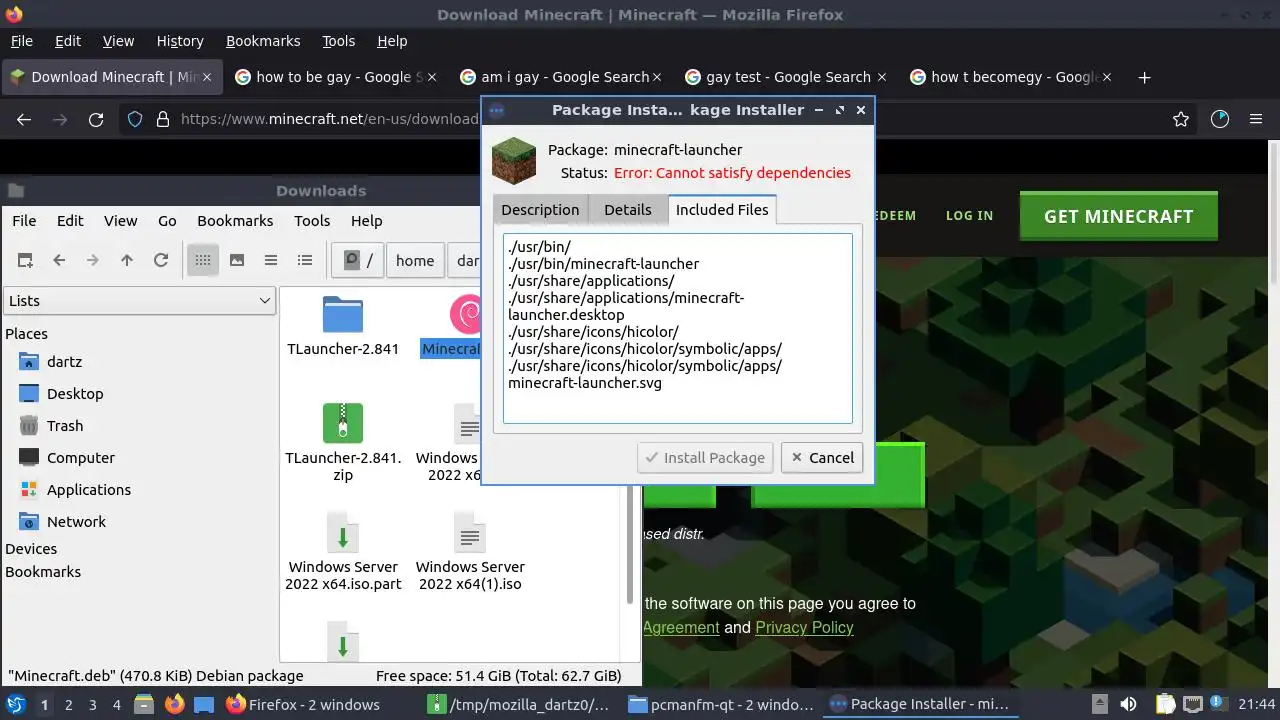Open Firefox Bookmarks menu
The image size is (1280, 720).
[263, 41]
